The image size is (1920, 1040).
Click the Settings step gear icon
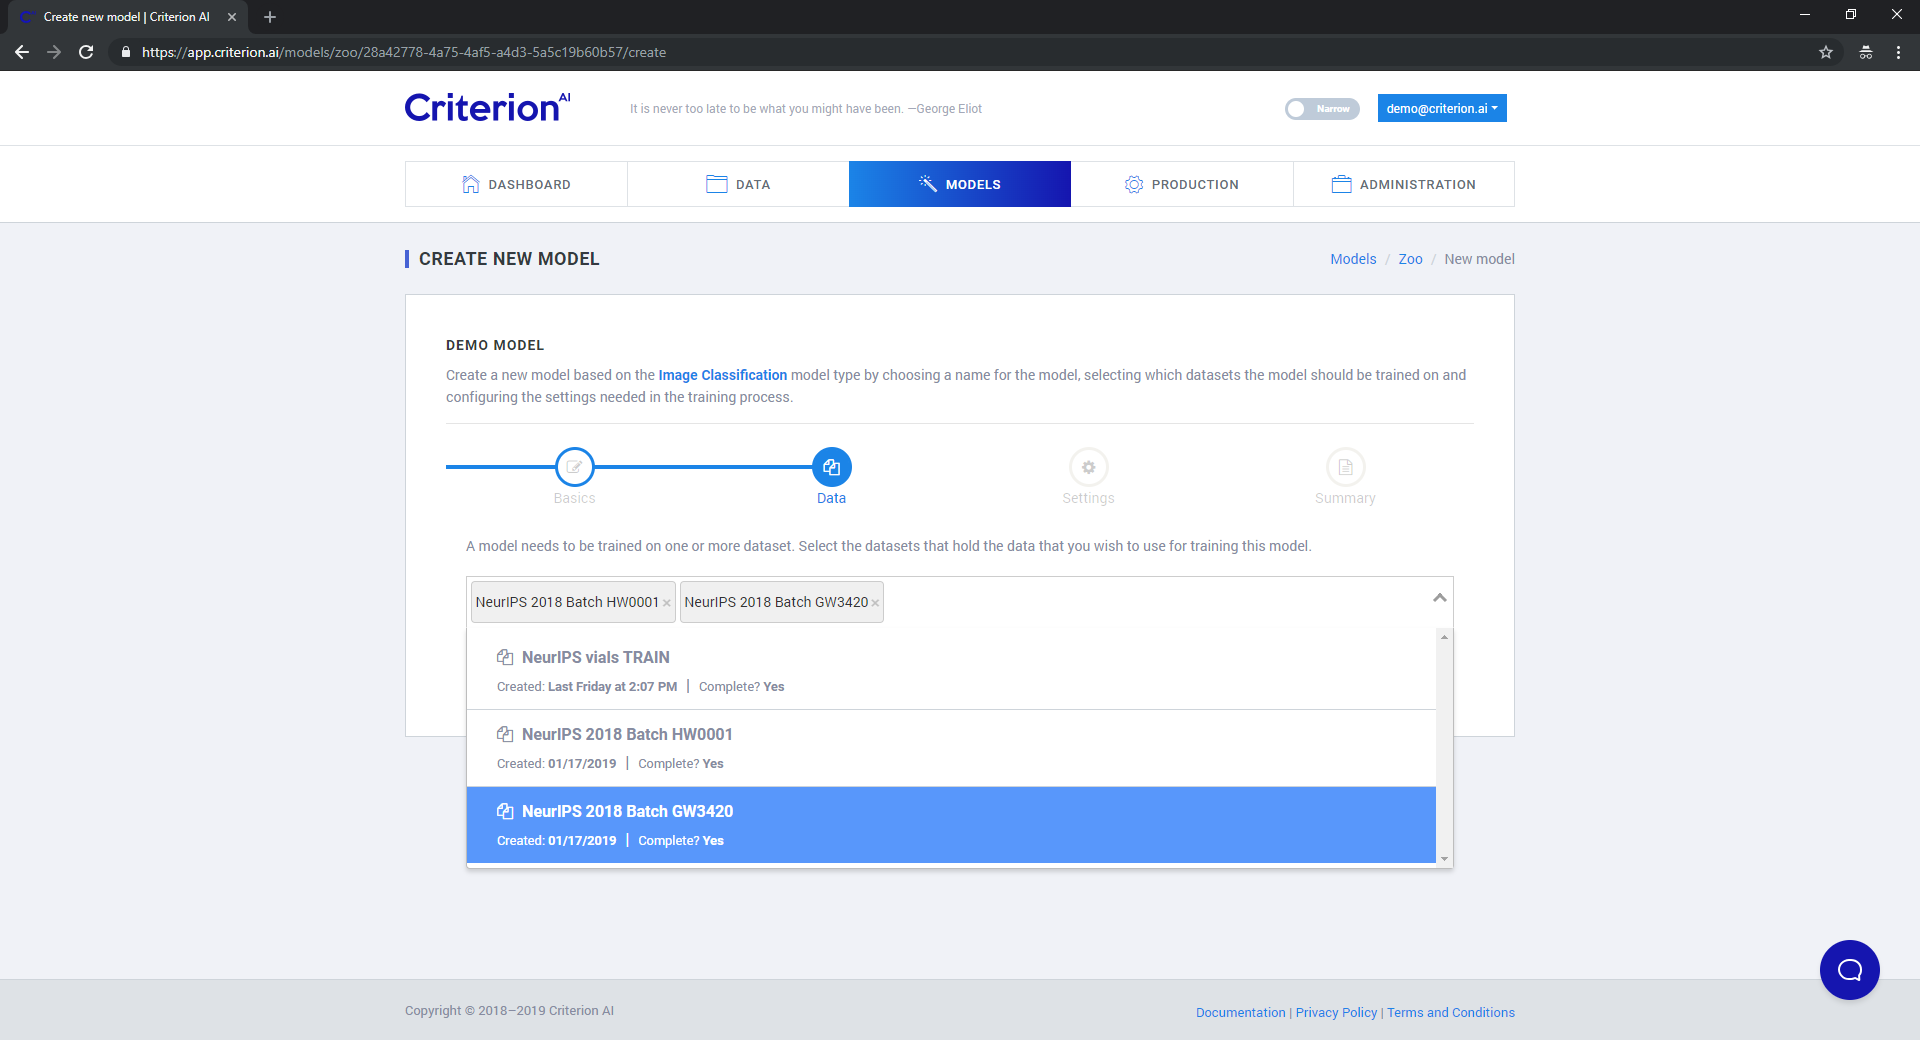pos(1088,467)
